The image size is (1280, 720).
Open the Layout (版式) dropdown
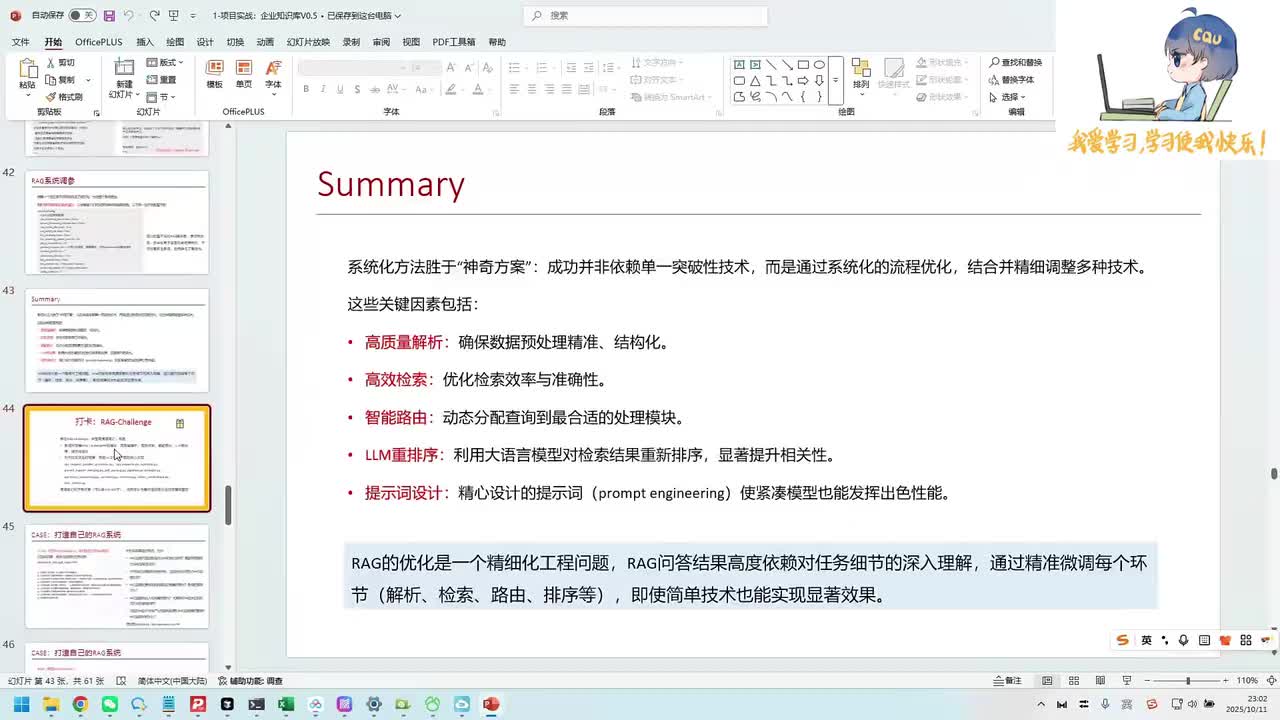[x=164, y=62]
